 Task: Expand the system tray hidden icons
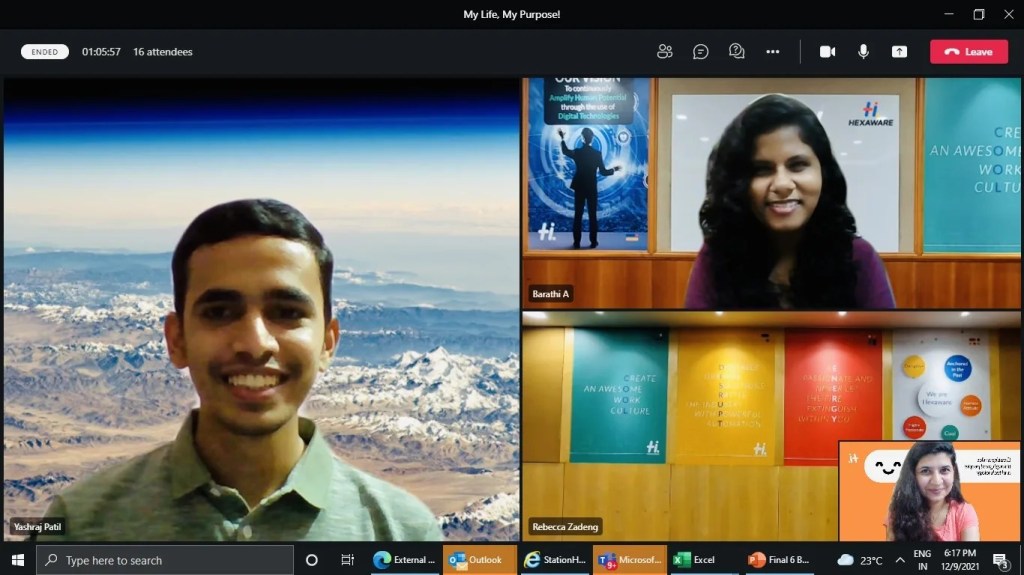tap(899, 560)
